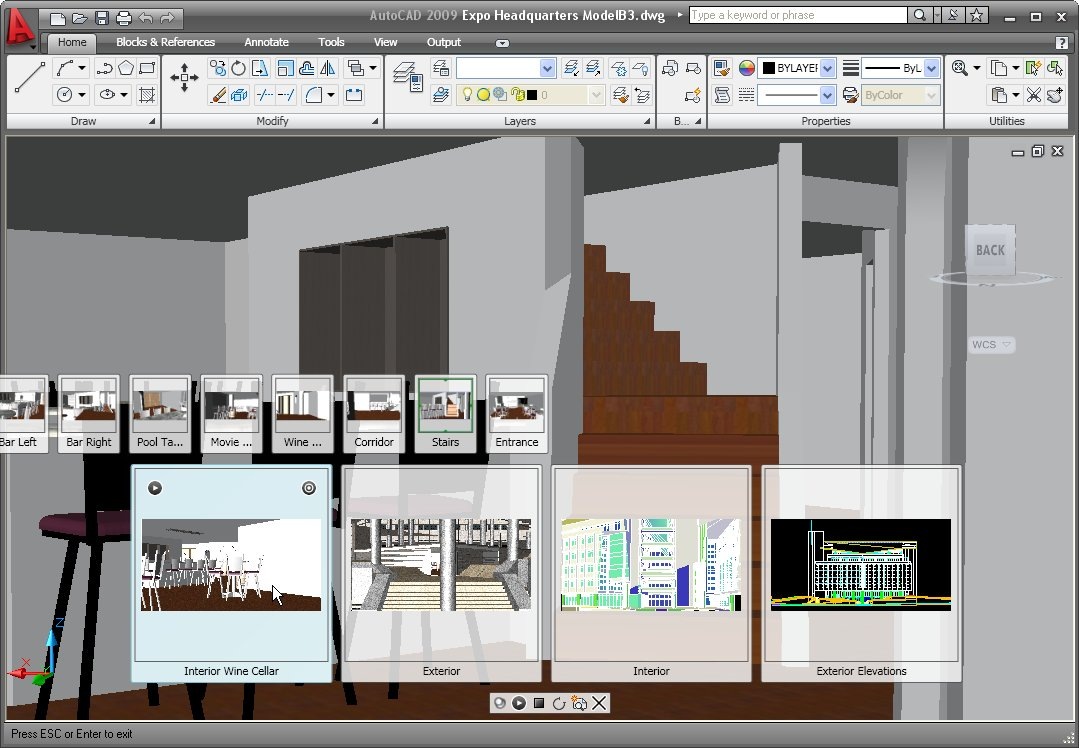The image size is (1079, 748).
Task: Select the Rotate tool
Action: 238,68
